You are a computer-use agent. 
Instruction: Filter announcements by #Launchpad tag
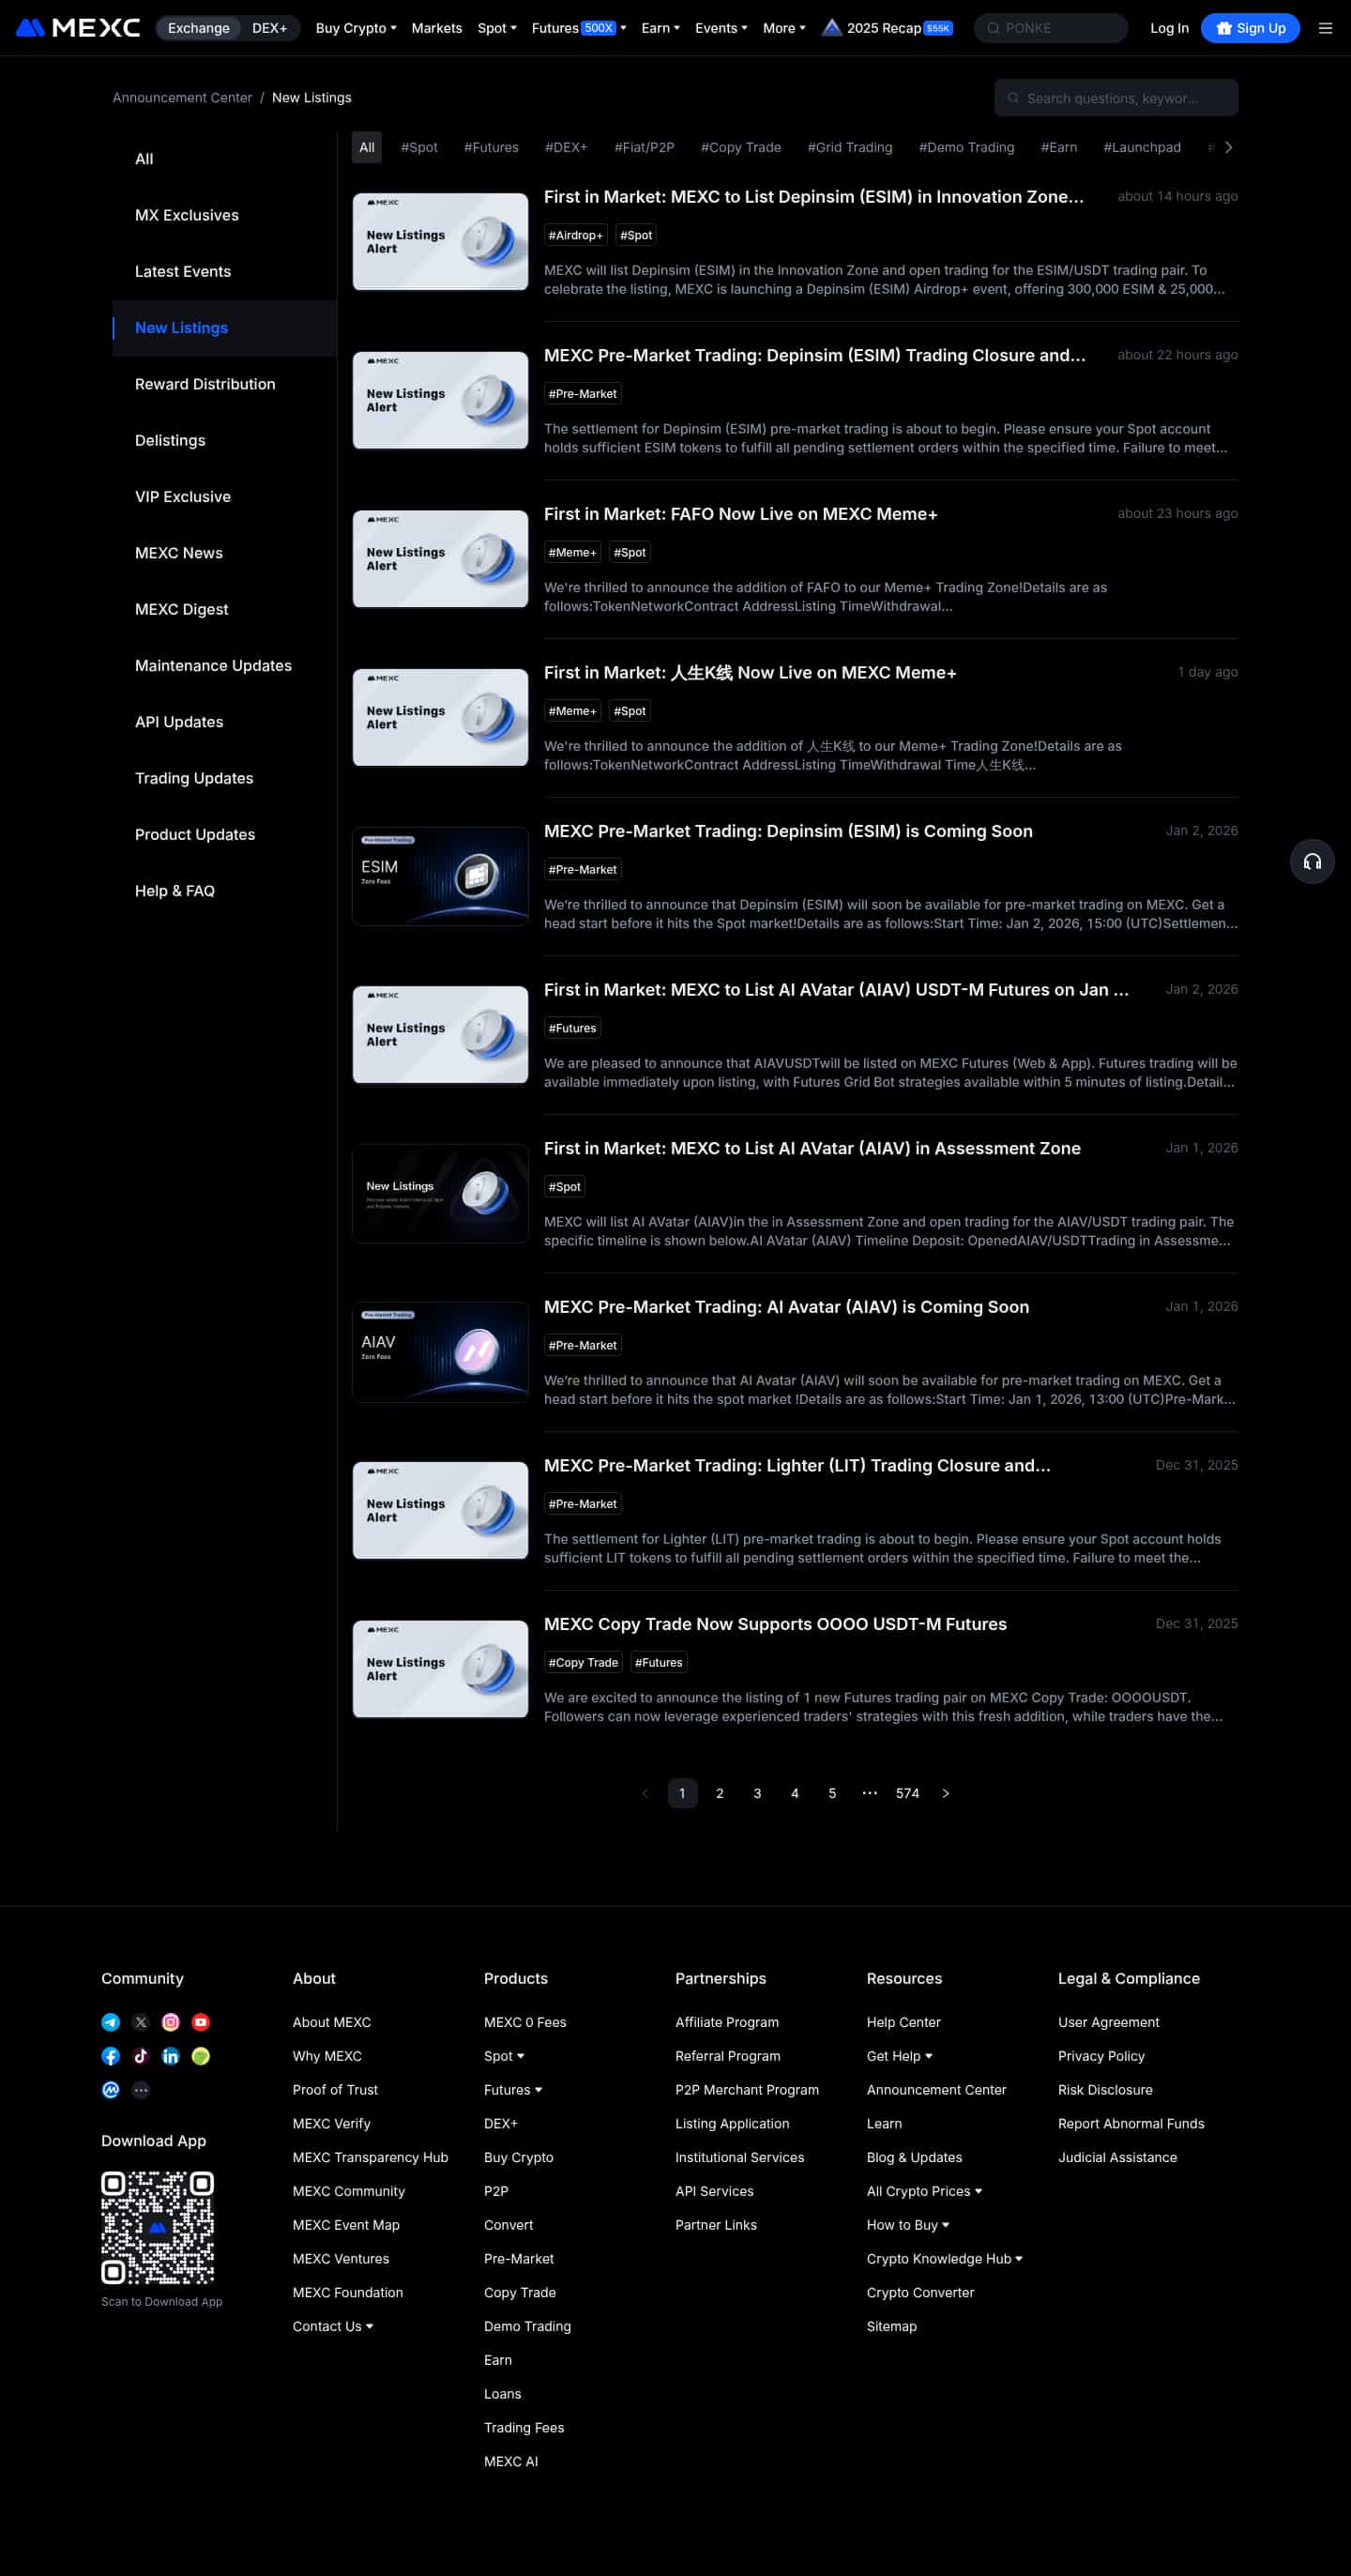(x=1142, y=147)
